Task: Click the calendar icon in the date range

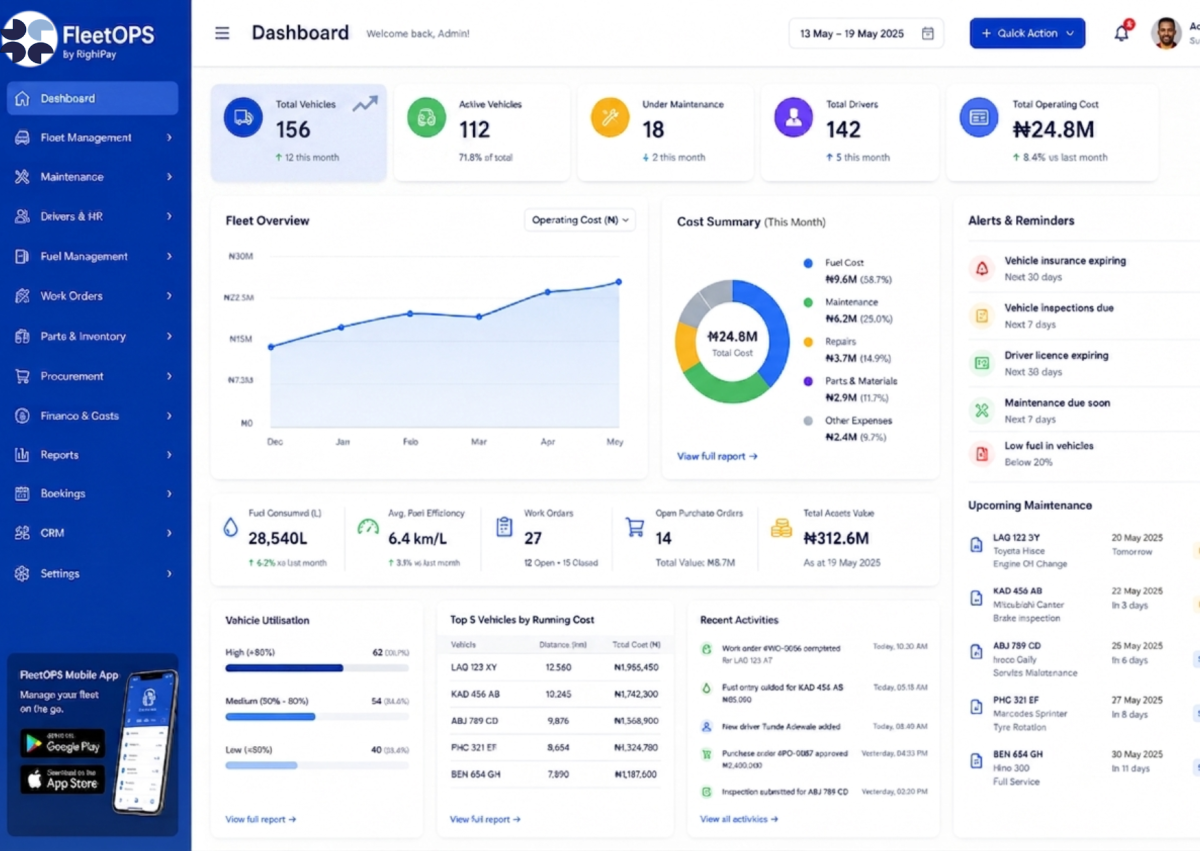Action: [928, 33]
